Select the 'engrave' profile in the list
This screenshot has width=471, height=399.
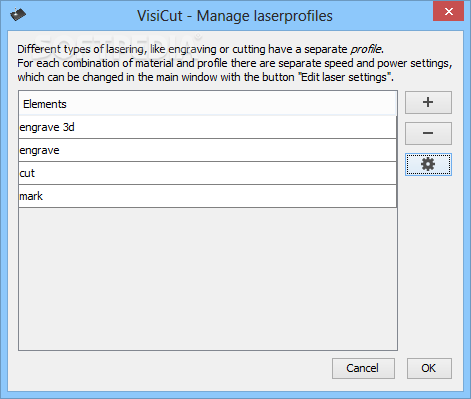[208, 150]
